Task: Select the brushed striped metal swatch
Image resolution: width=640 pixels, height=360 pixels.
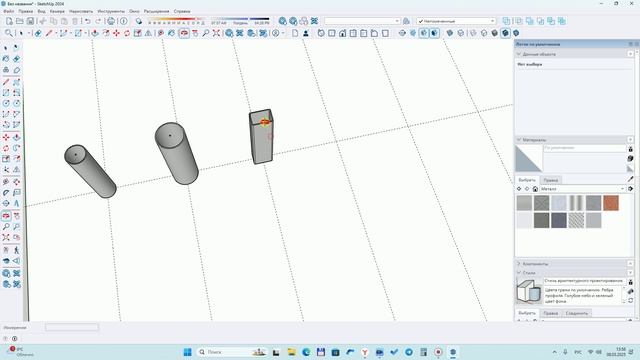Action: (x=576, y=203)
